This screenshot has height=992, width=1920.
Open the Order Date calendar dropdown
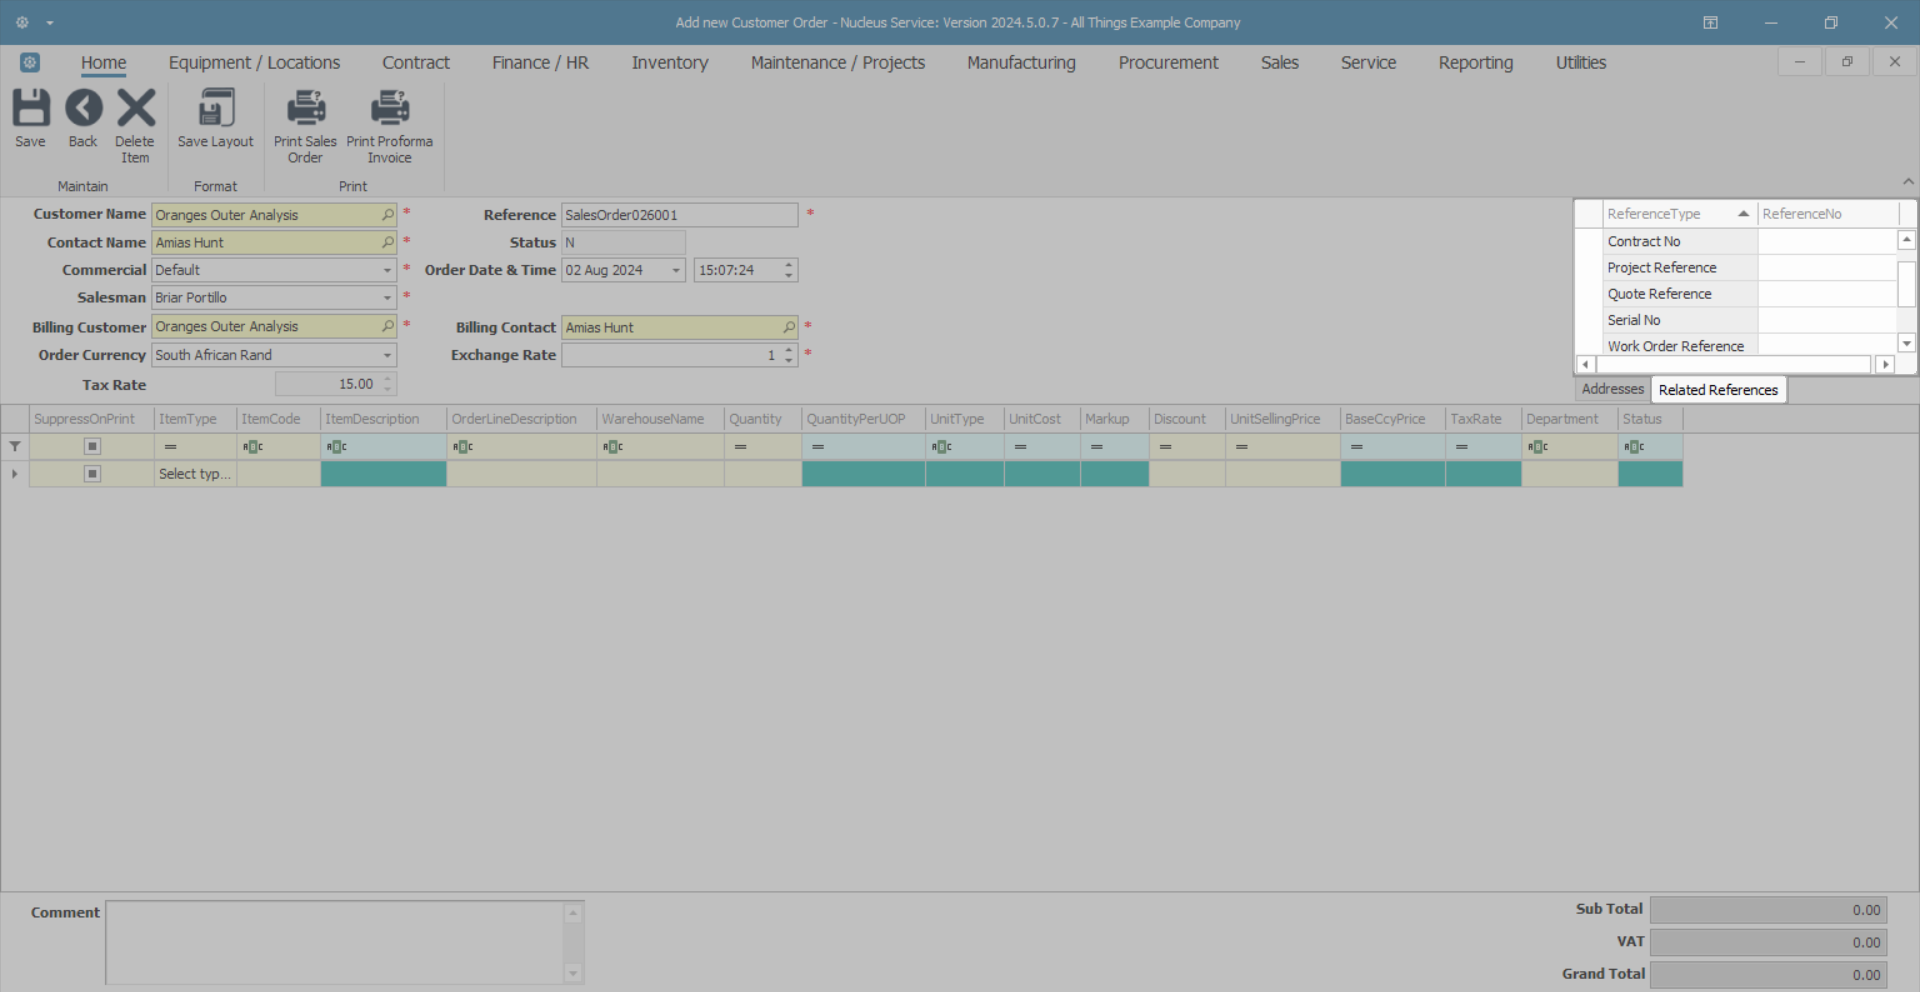tap(676, 270)
